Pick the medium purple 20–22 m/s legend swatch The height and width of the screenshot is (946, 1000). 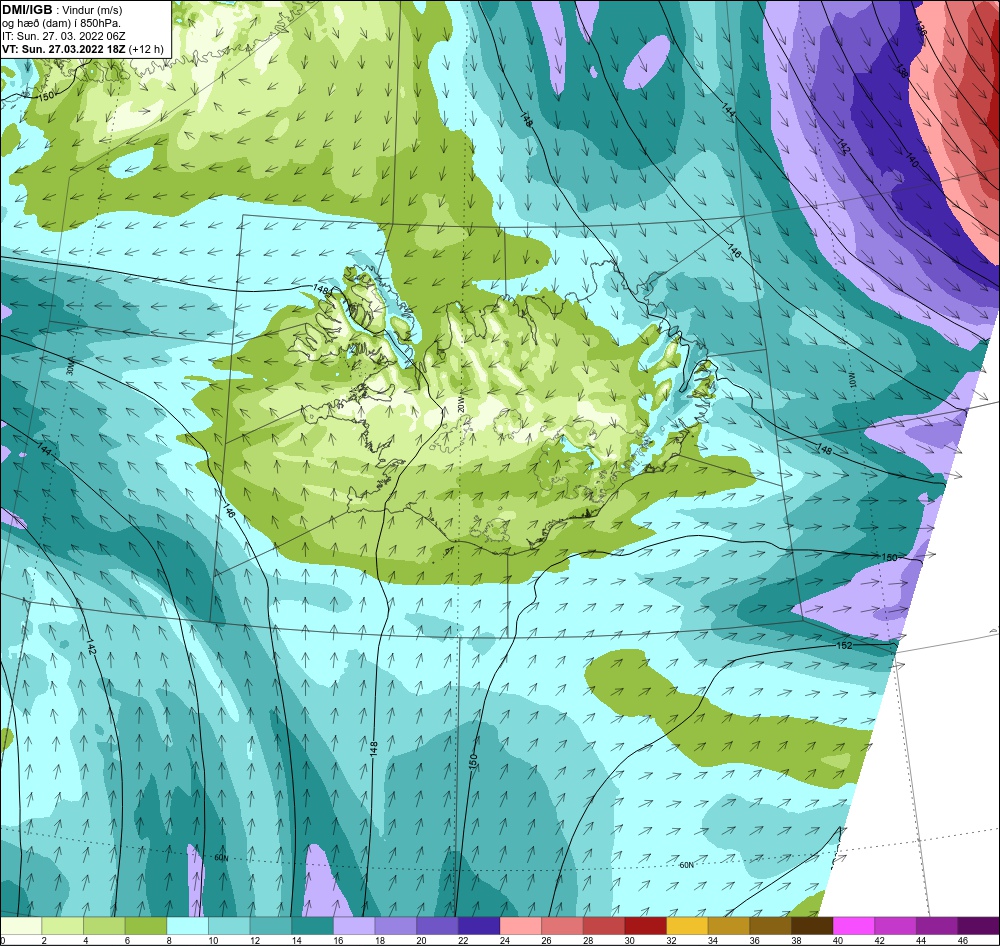[x=438, y=926]
